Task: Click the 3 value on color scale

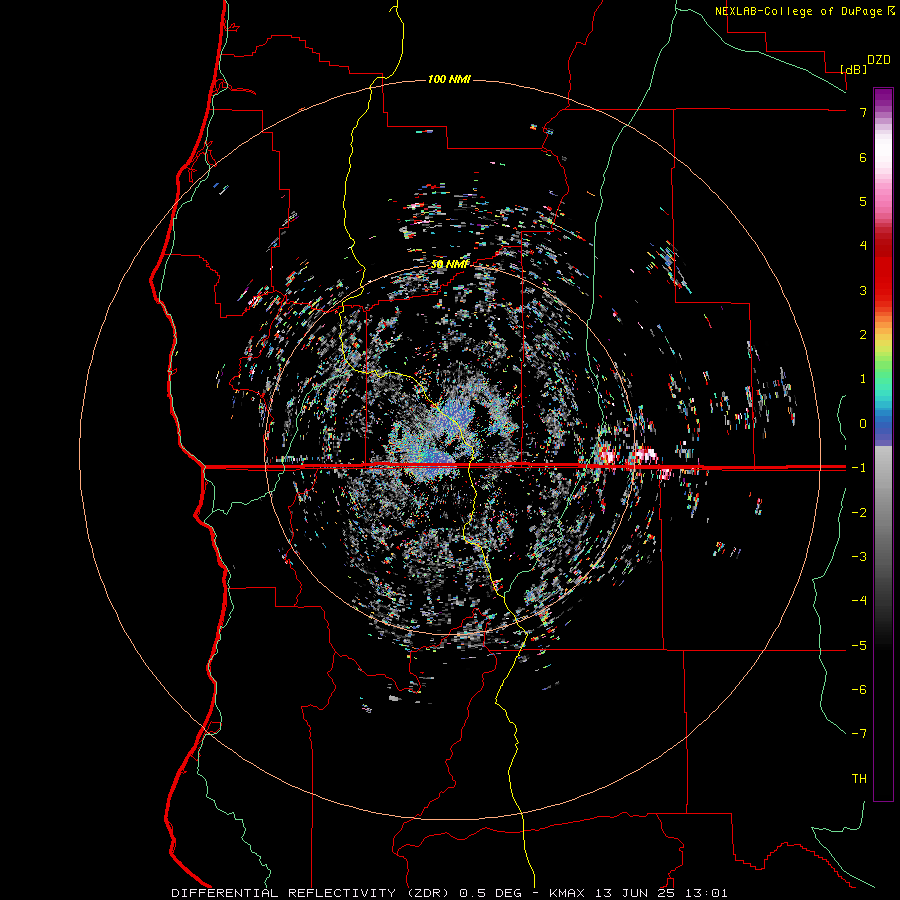Action: (x=863, y=290)
